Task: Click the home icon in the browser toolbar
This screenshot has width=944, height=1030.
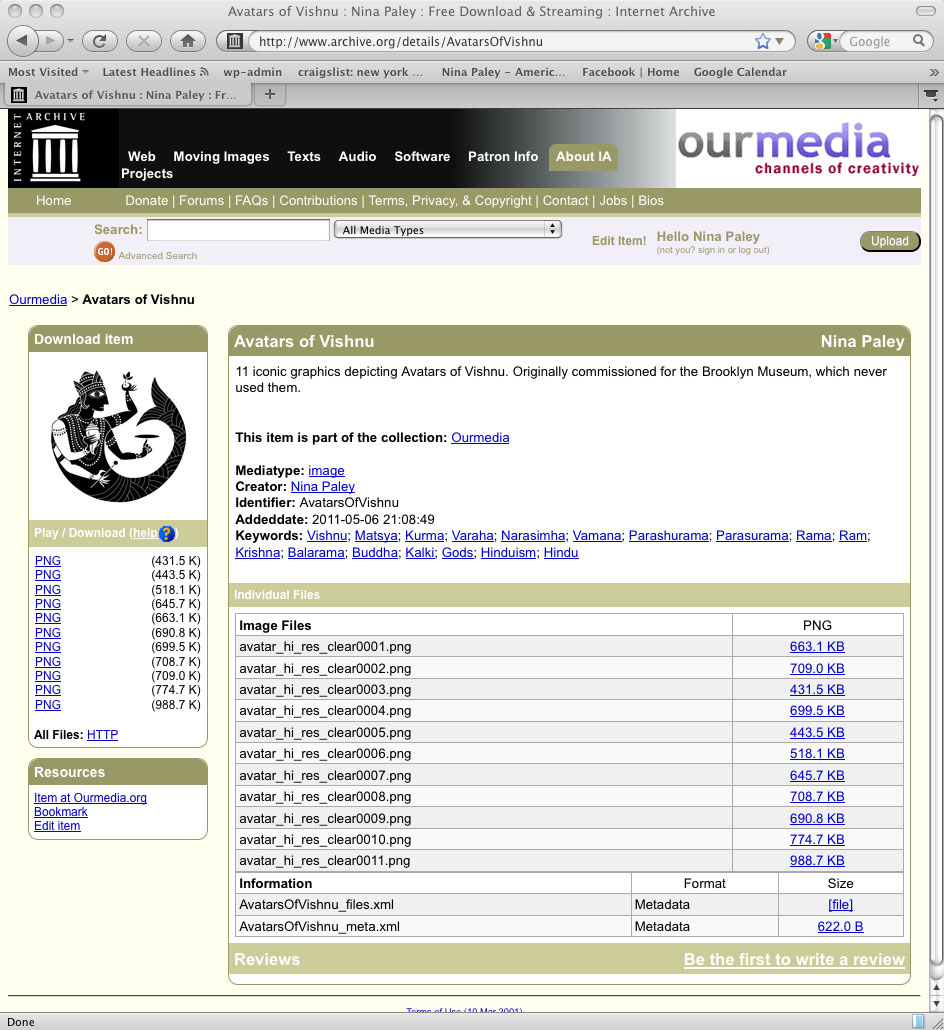Action: (x=187, y=41)
